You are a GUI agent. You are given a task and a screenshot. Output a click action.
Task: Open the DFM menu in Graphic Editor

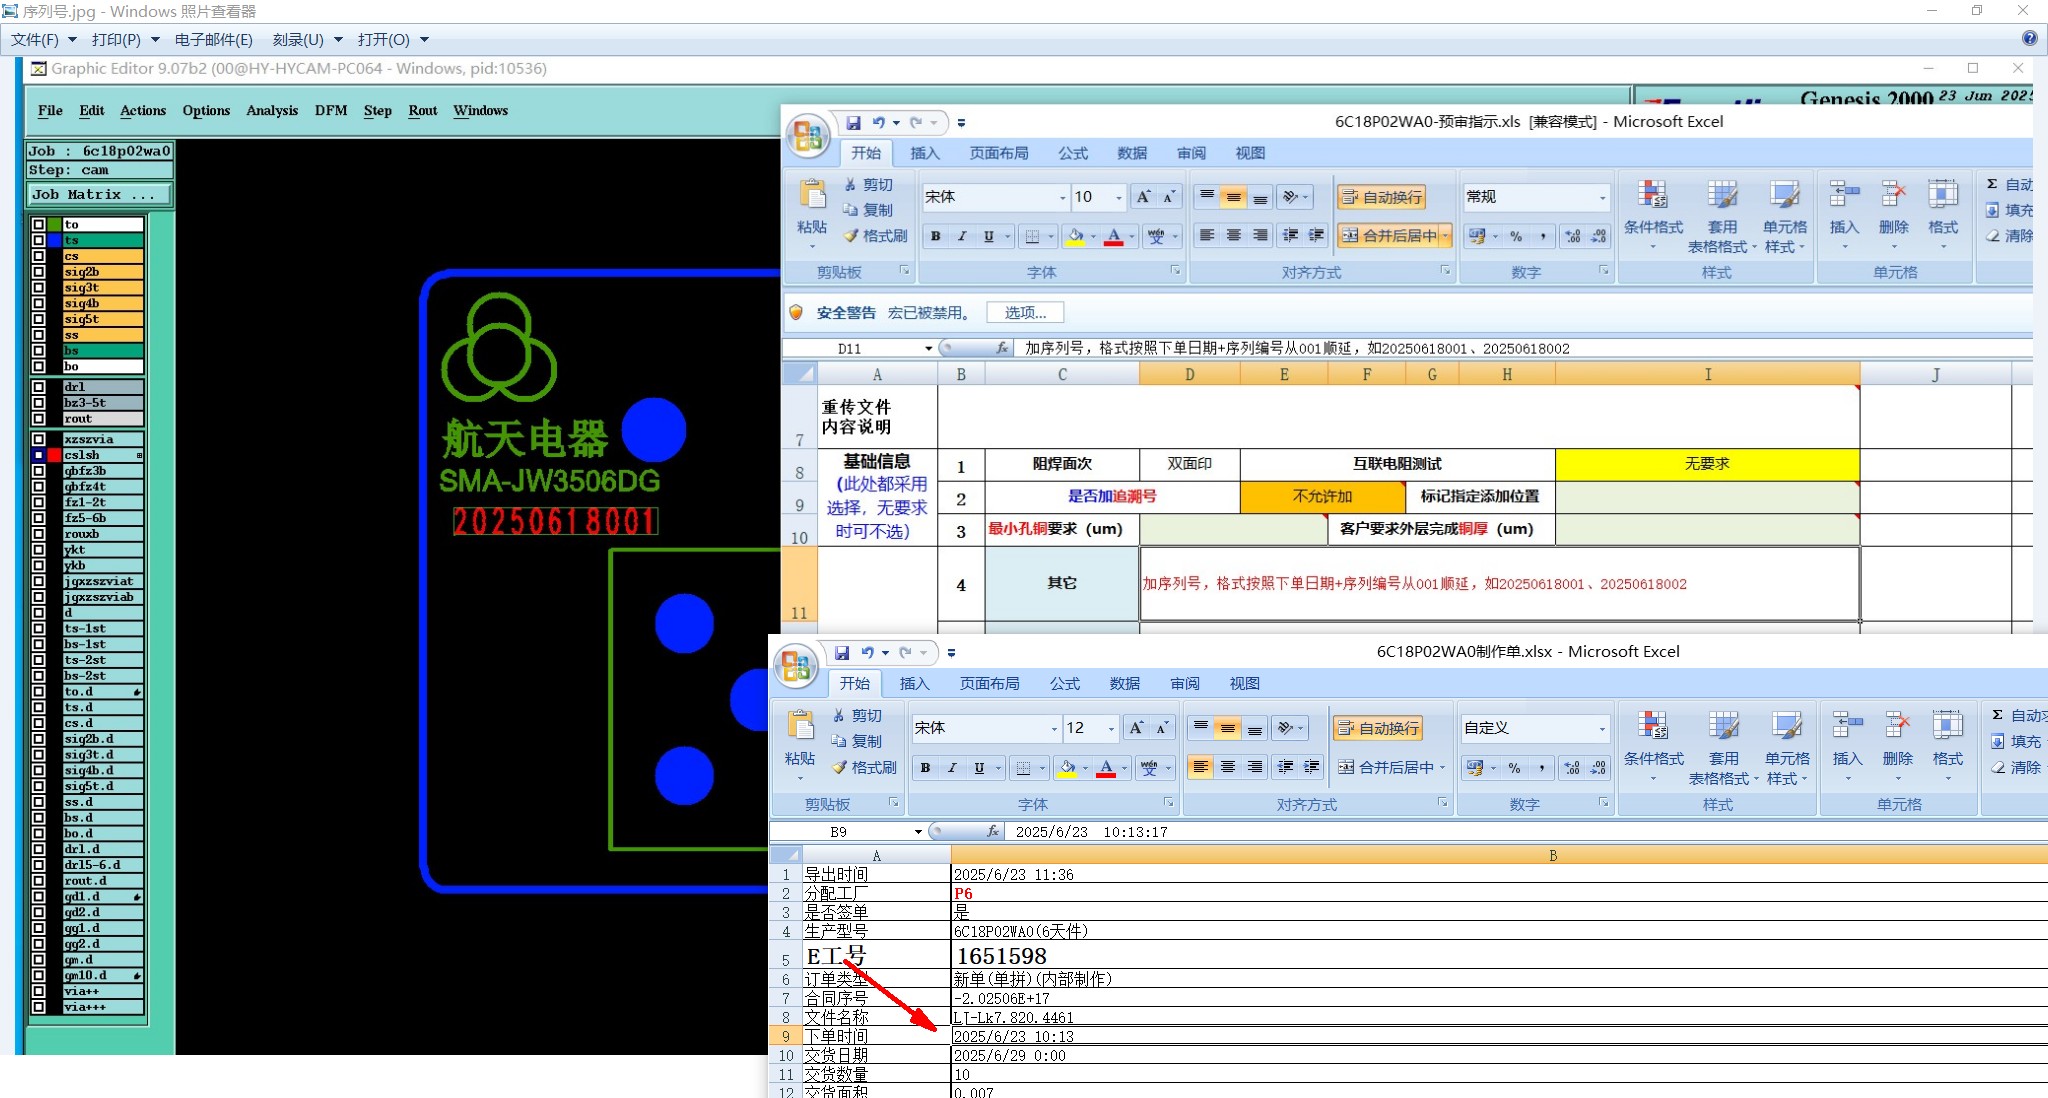pos(331,110)
